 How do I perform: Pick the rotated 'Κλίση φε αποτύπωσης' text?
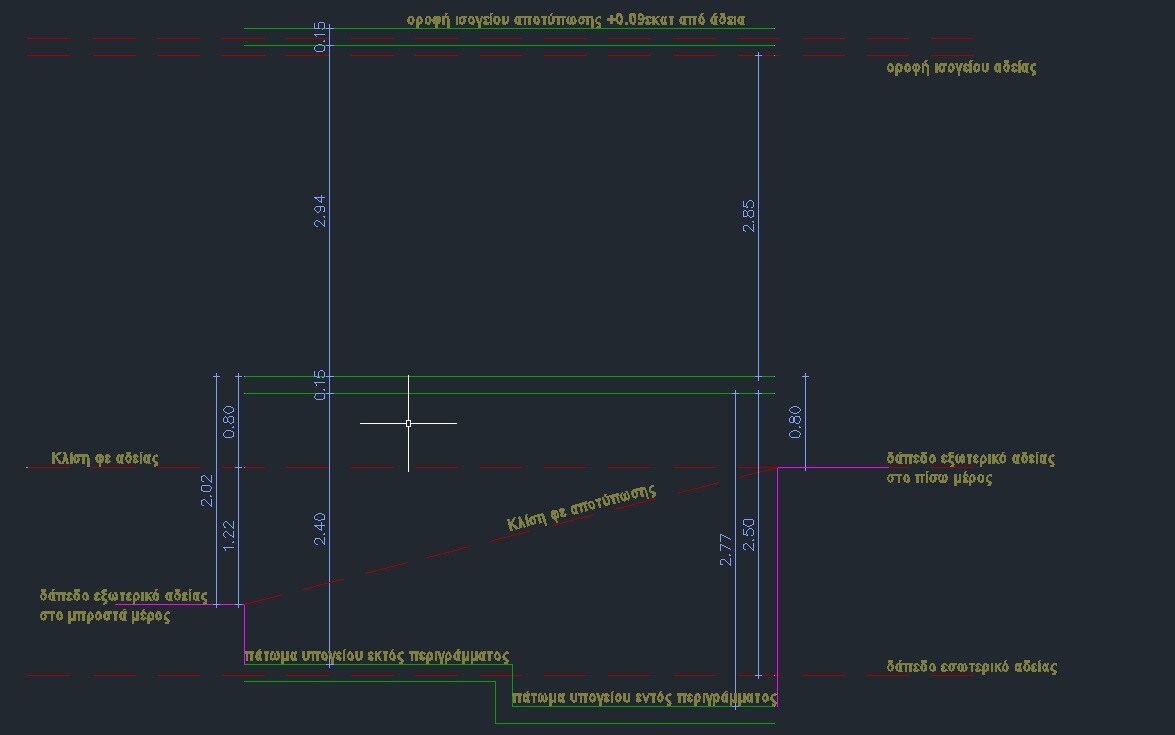pyautogui.click(x=581, y=509)
